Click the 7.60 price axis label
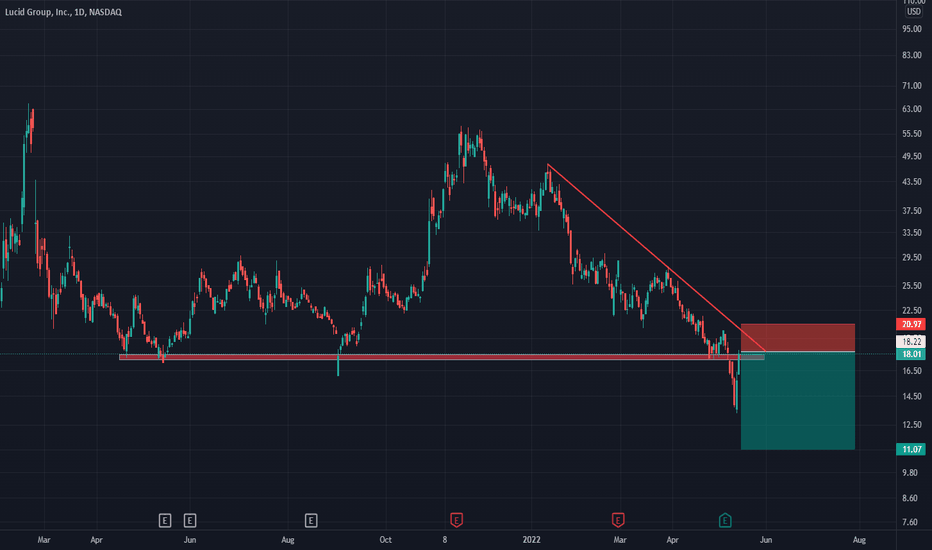 tap(910, 523)
